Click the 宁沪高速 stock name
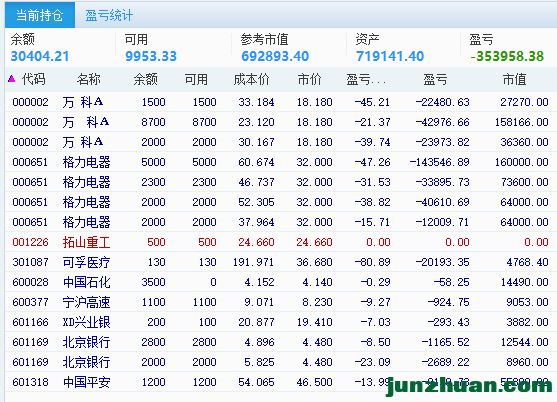The width and height of the screenshot is (557, 402). coord(86,302)
